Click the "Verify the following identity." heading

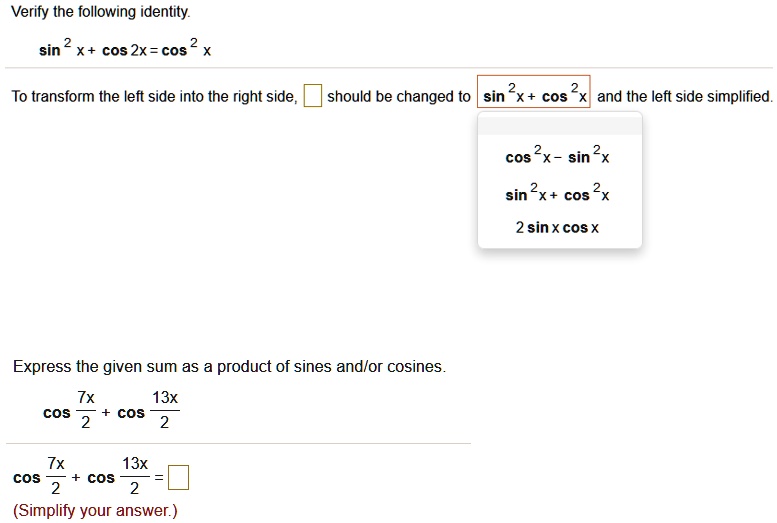pyautogui.click(x=101, y=12)
